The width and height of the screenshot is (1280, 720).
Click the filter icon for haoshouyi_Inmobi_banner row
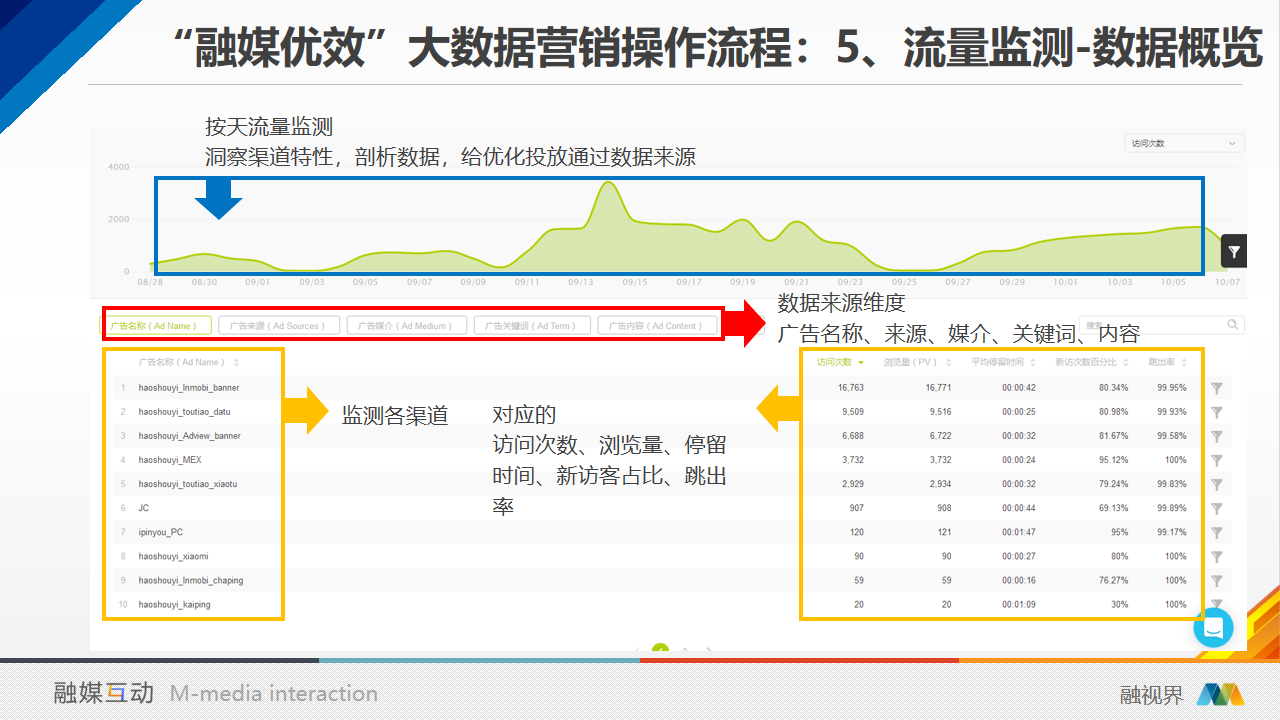point(1217,388)
